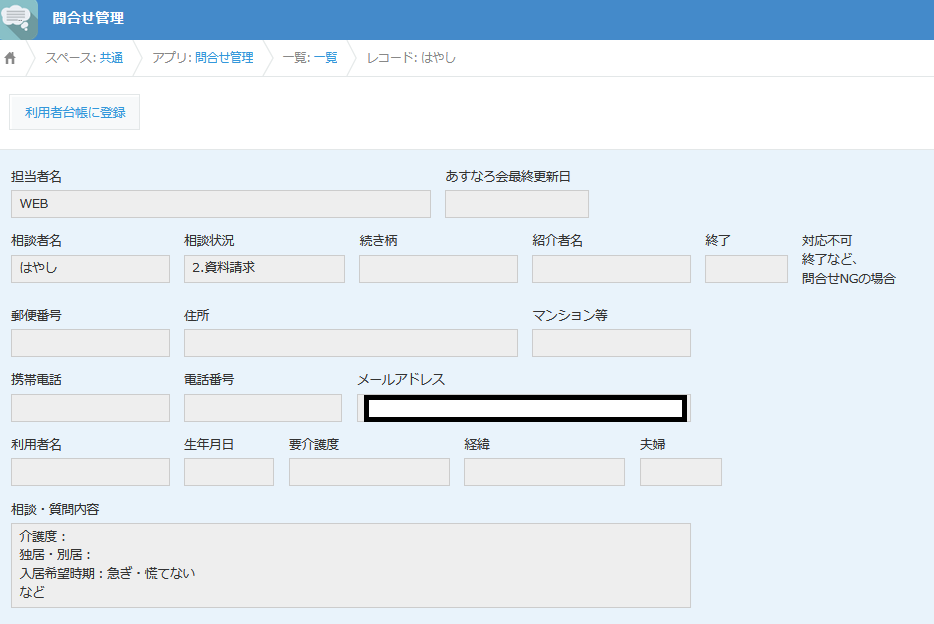
Task: Select the 紹介者名 field
Action: [x=611, y=269]
